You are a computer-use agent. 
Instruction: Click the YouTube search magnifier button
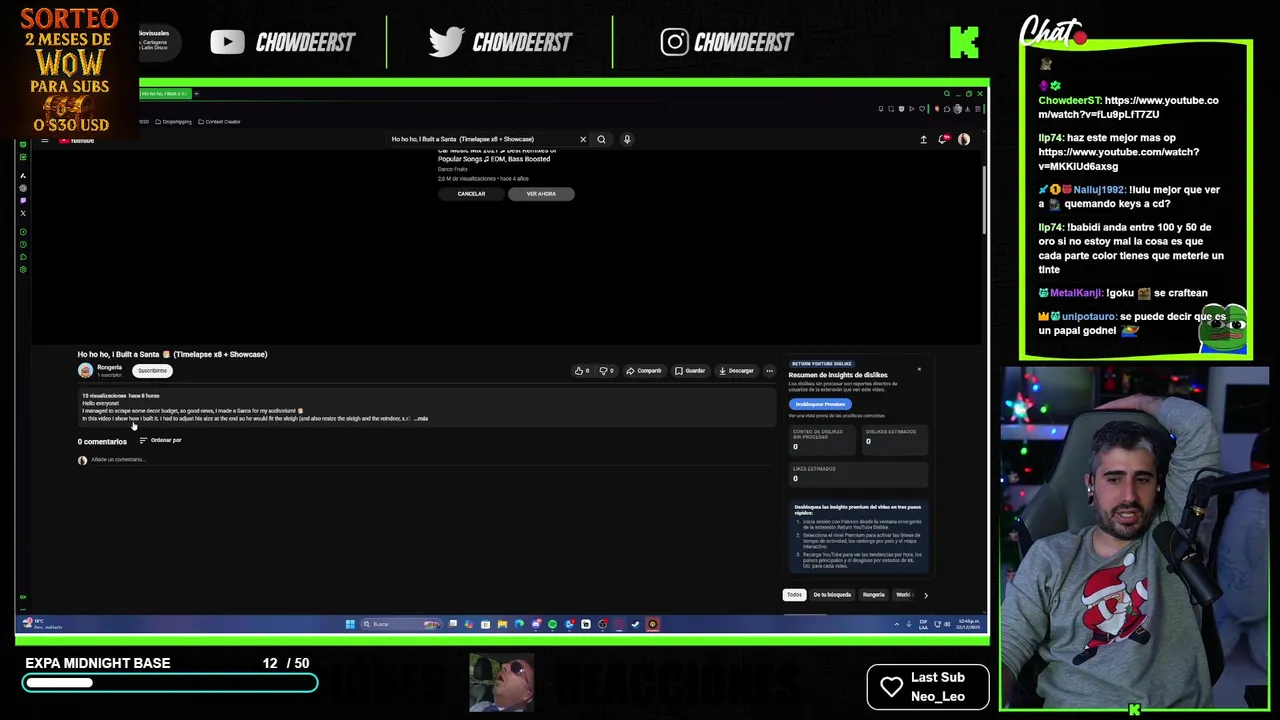point(601,139)
